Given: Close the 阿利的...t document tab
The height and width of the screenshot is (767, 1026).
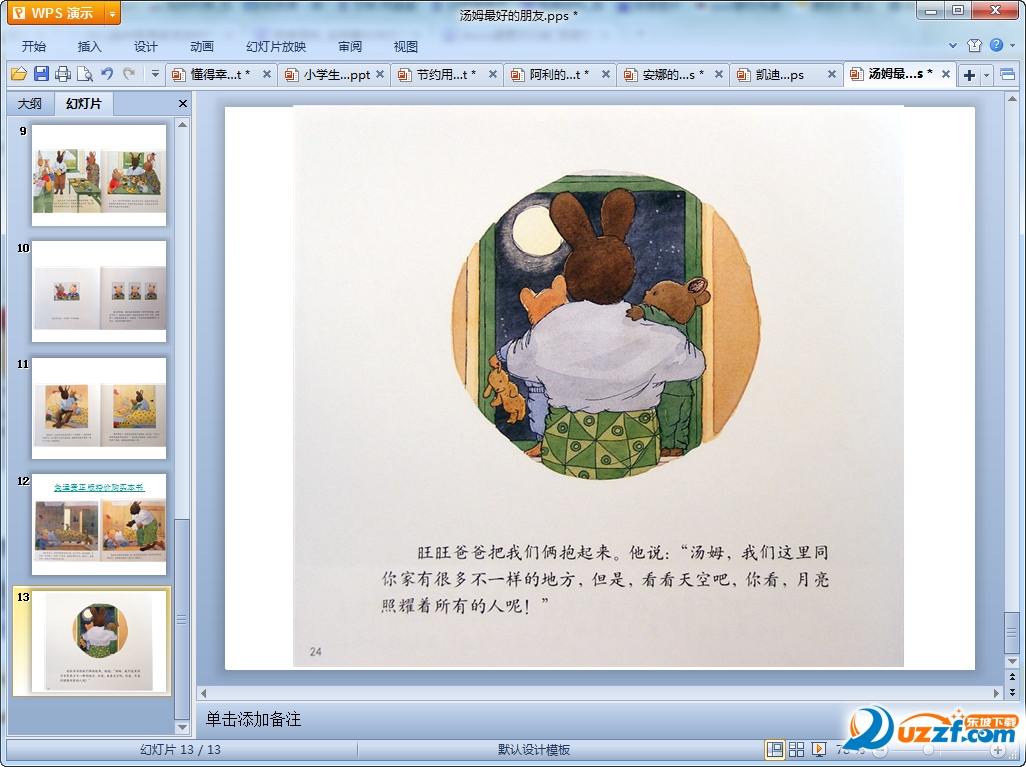Looking at the screenshot, I should 606,75.
